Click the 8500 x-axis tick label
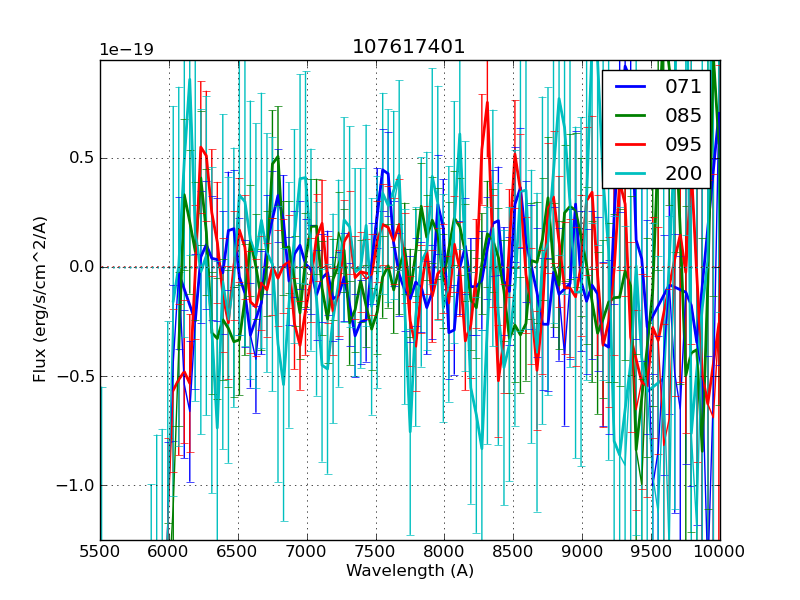This screenshot has width=800, height=600. [x=513, y=551]
